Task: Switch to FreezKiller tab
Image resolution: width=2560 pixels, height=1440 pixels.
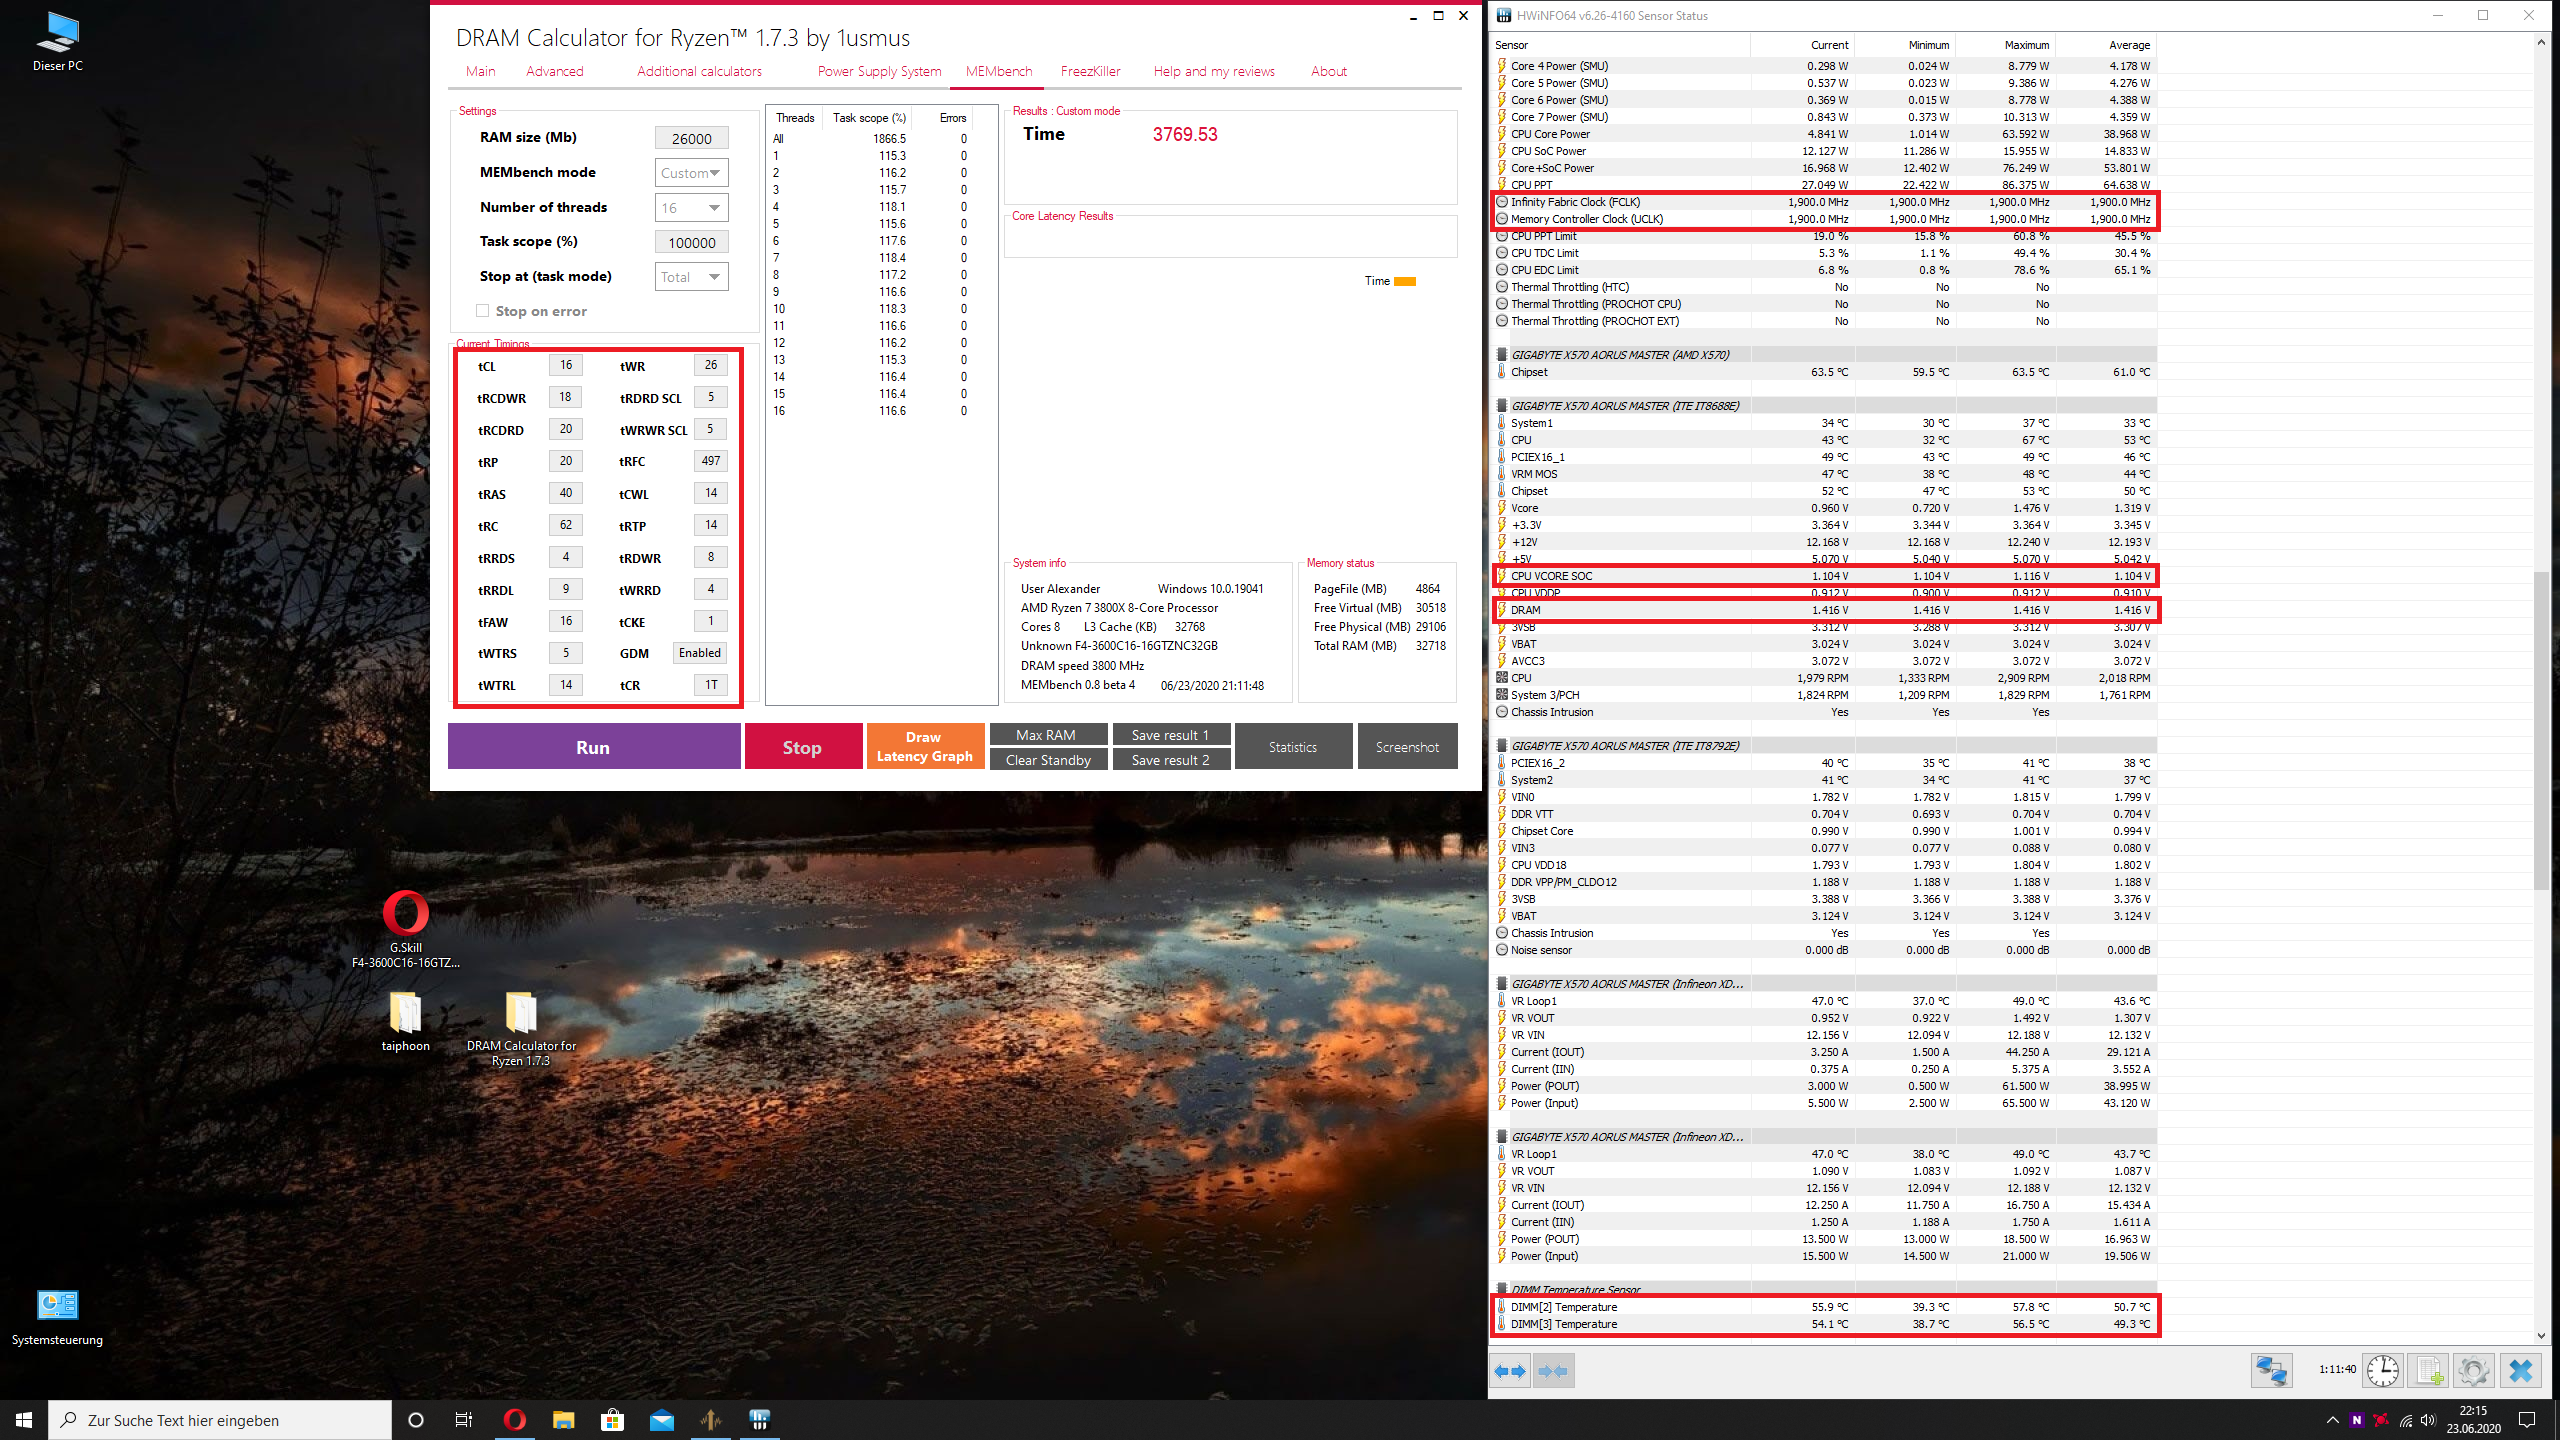Action: 1090,71
